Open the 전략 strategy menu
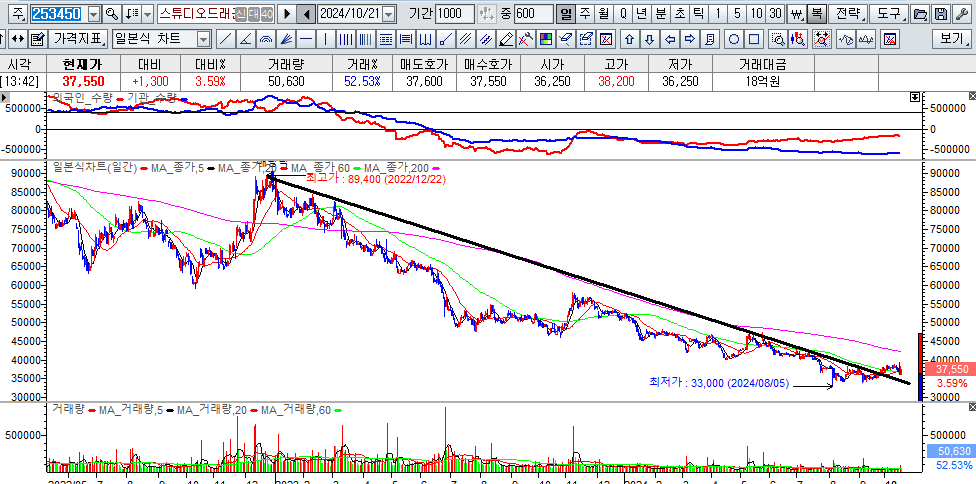 point(847,14)
